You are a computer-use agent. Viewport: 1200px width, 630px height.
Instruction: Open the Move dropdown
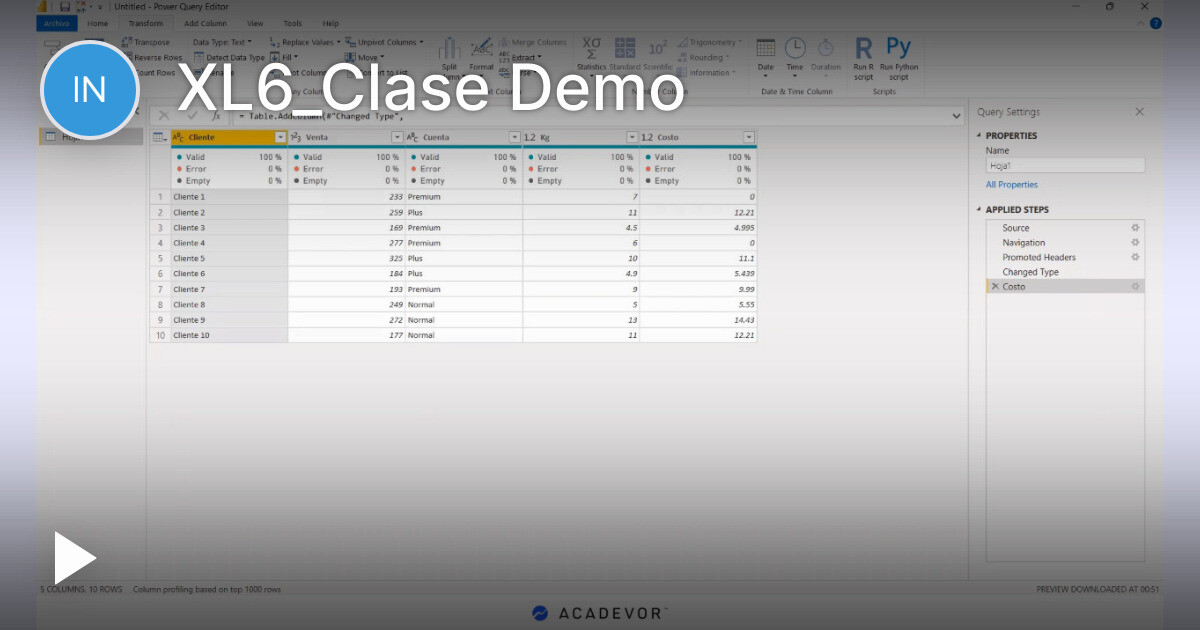[363, 57]
